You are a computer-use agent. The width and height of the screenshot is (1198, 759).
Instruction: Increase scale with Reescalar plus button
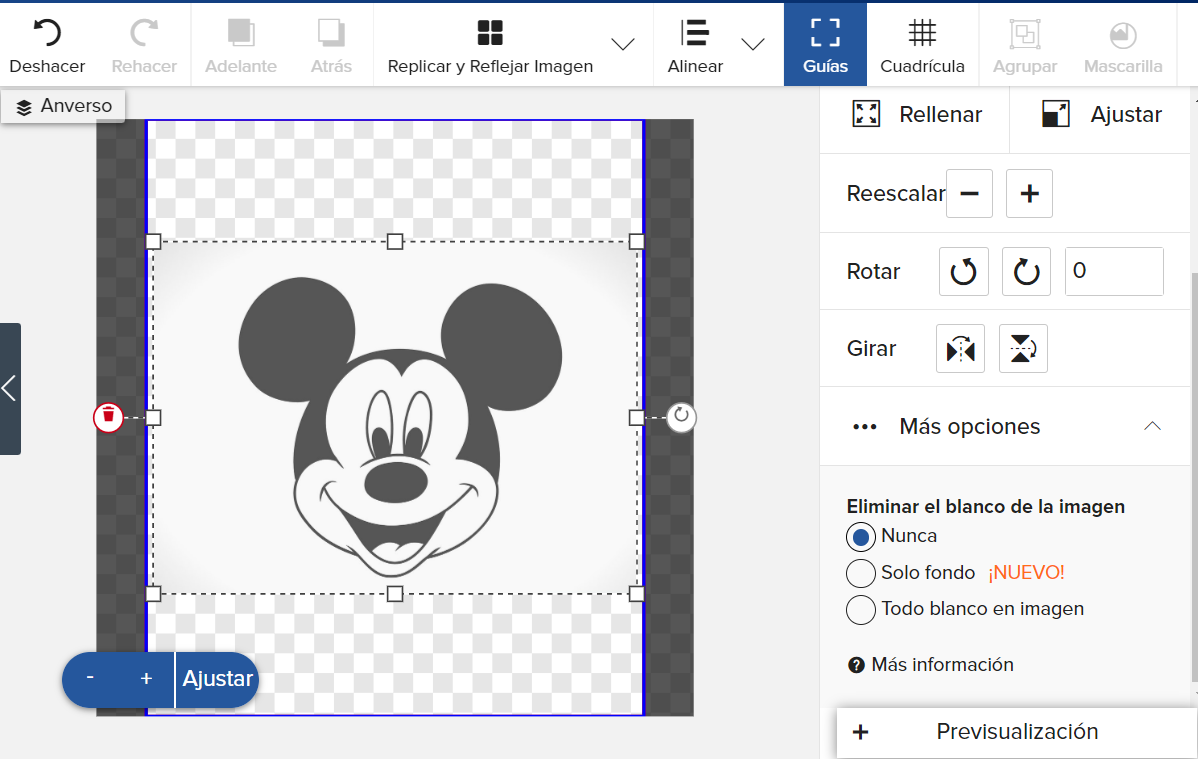[x=1029, y=193]
